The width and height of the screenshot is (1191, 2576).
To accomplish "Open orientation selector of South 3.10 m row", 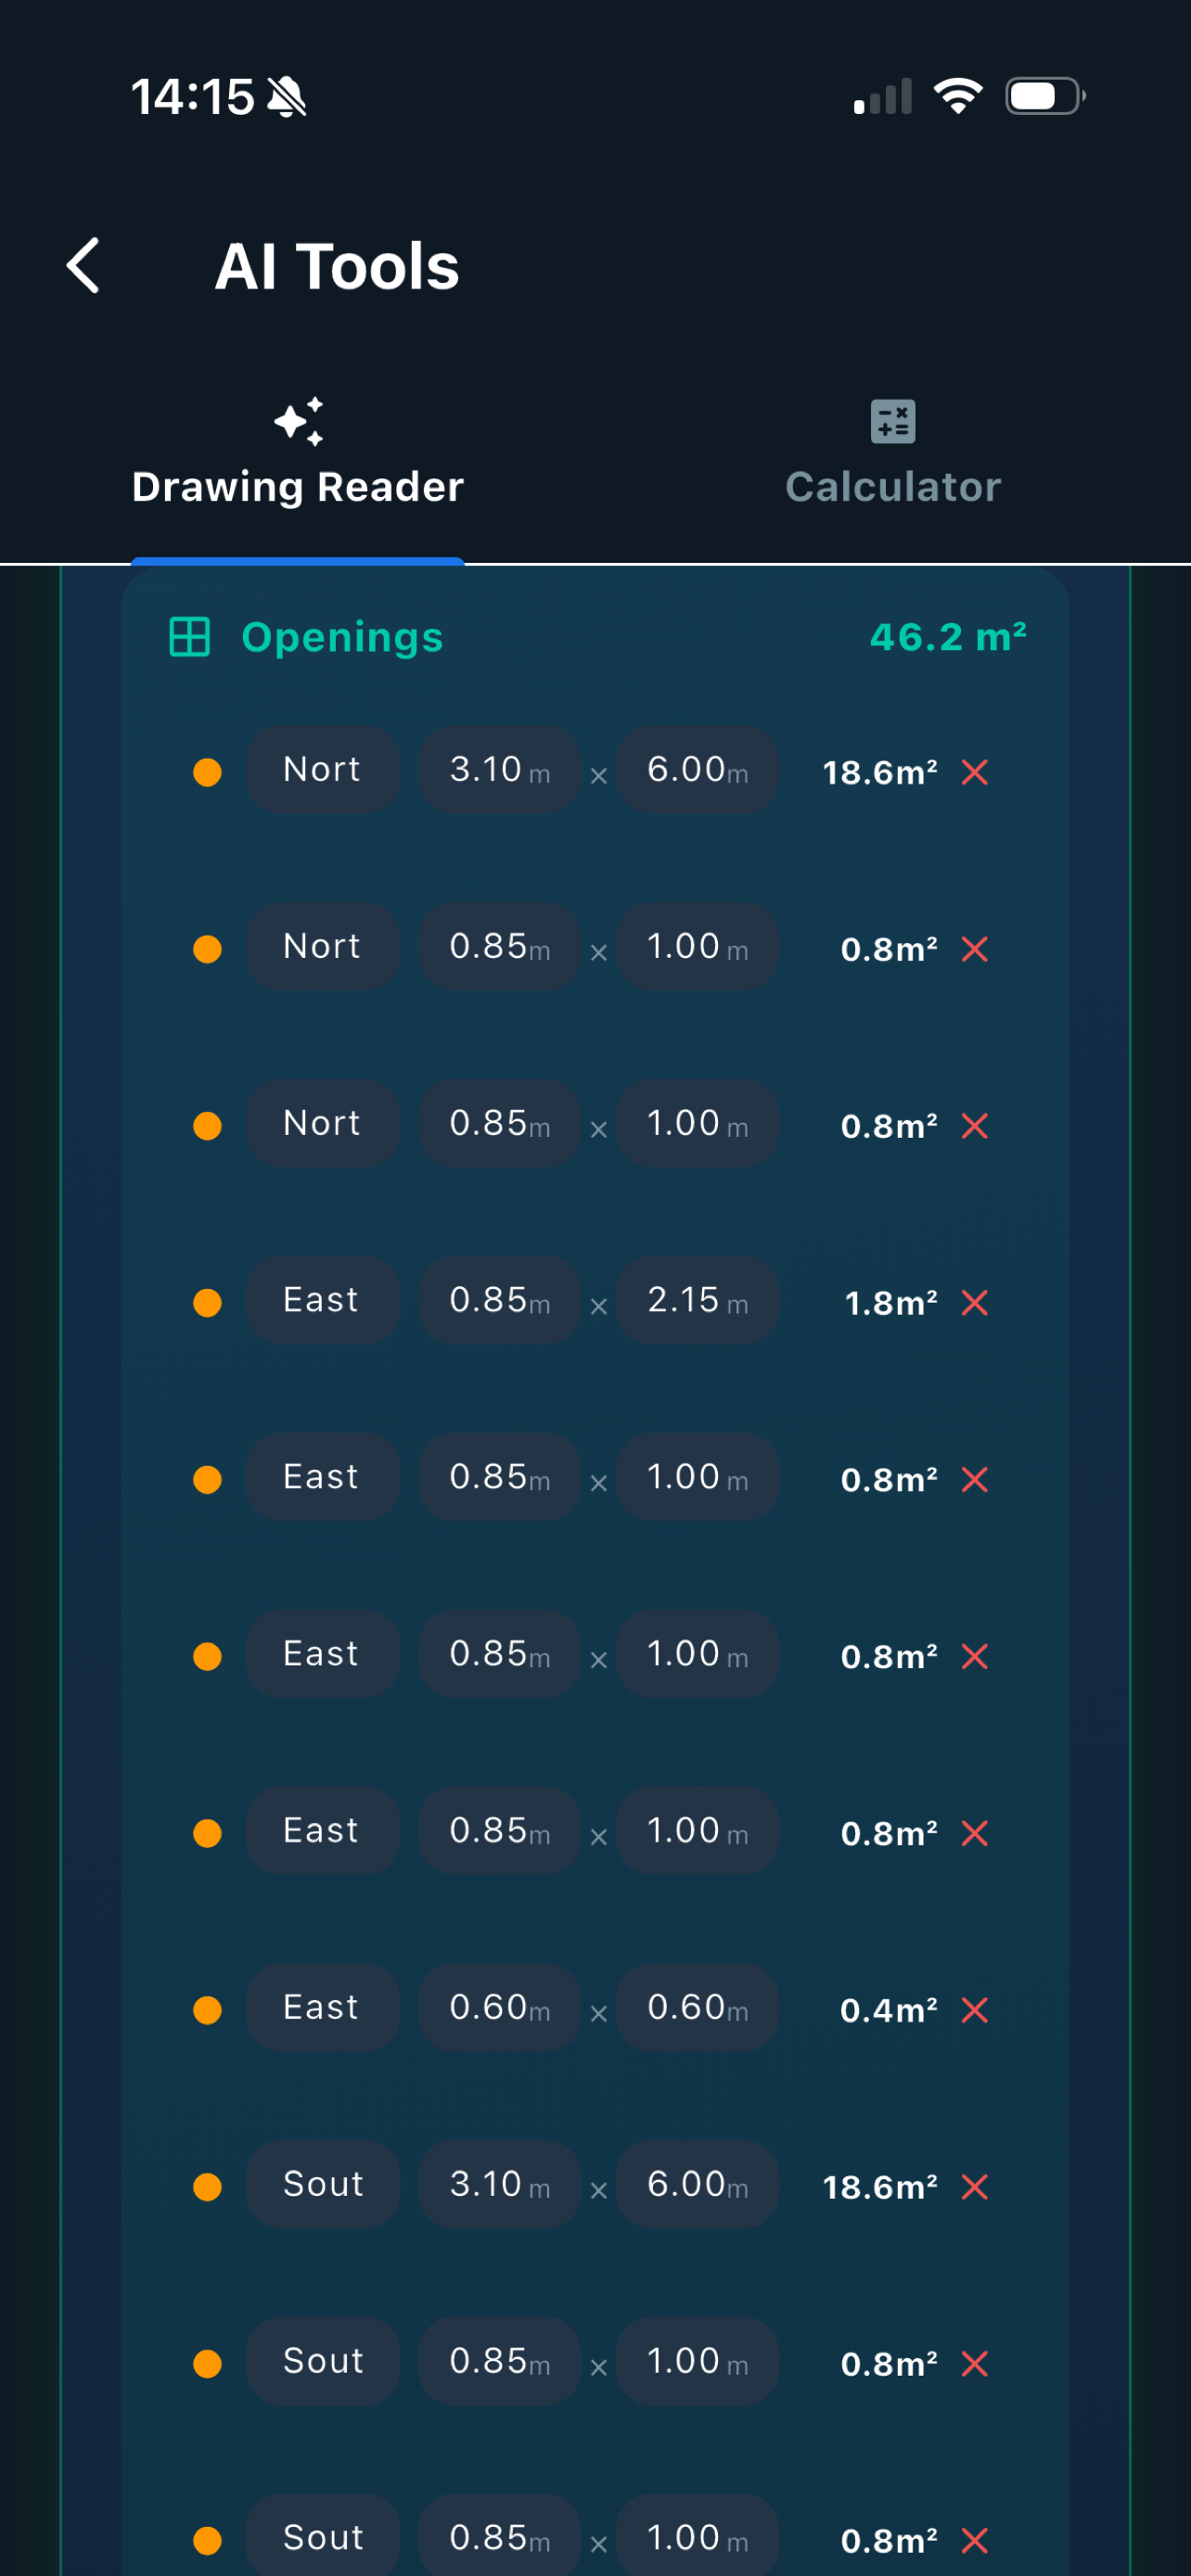I will (322, 2184).
